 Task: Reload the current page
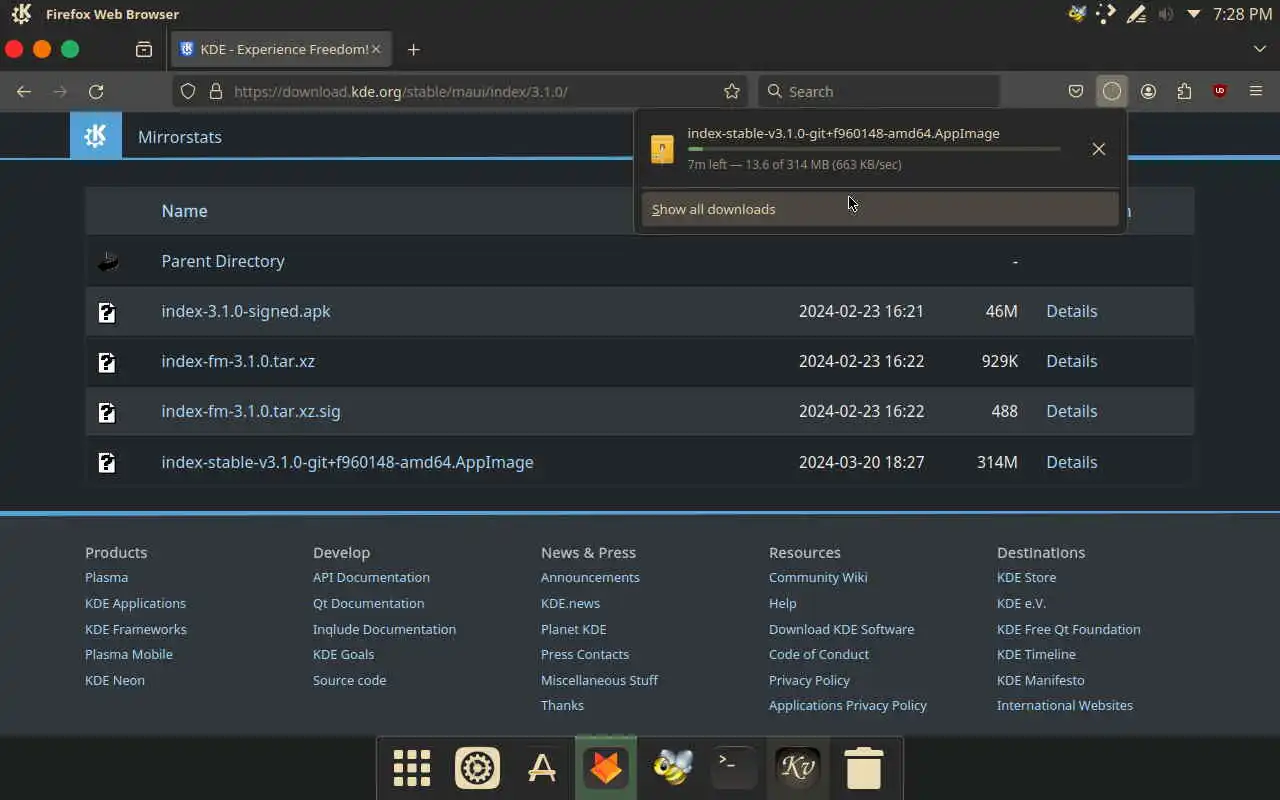tap(96, 91)
